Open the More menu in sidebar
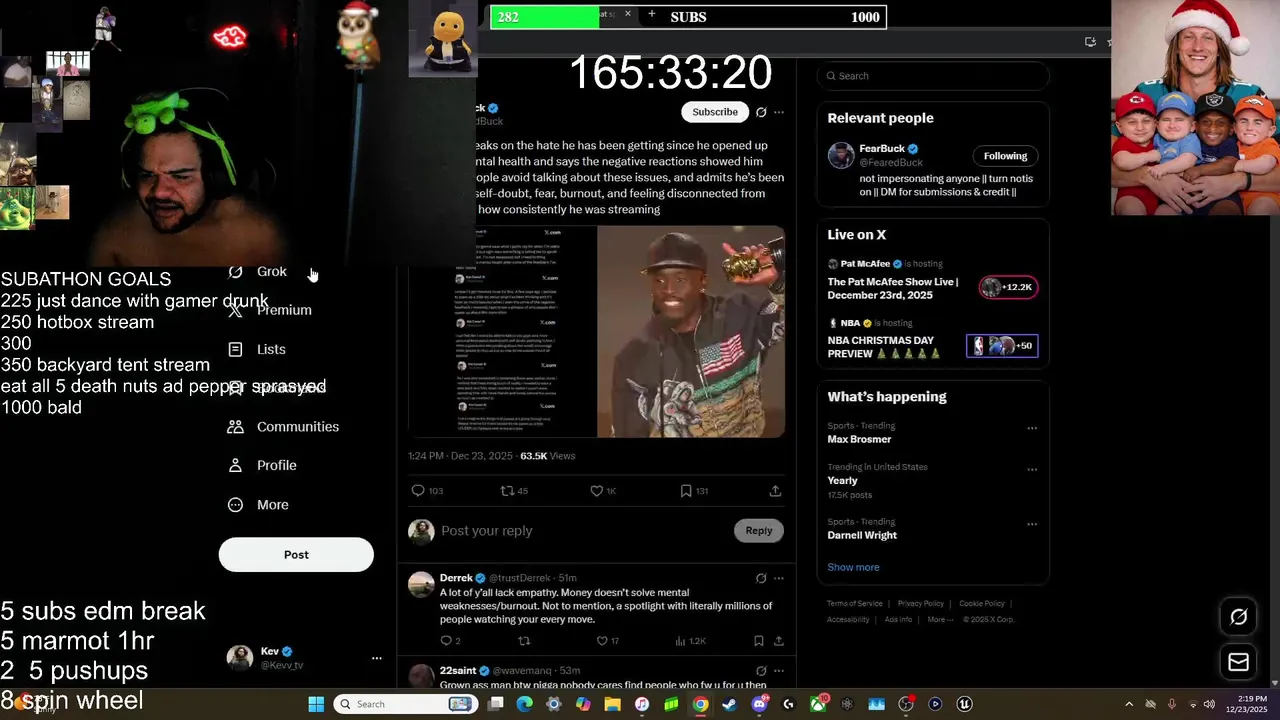Image resolution: width=1280 pixels, height=720 pixels. coord(259,505)
